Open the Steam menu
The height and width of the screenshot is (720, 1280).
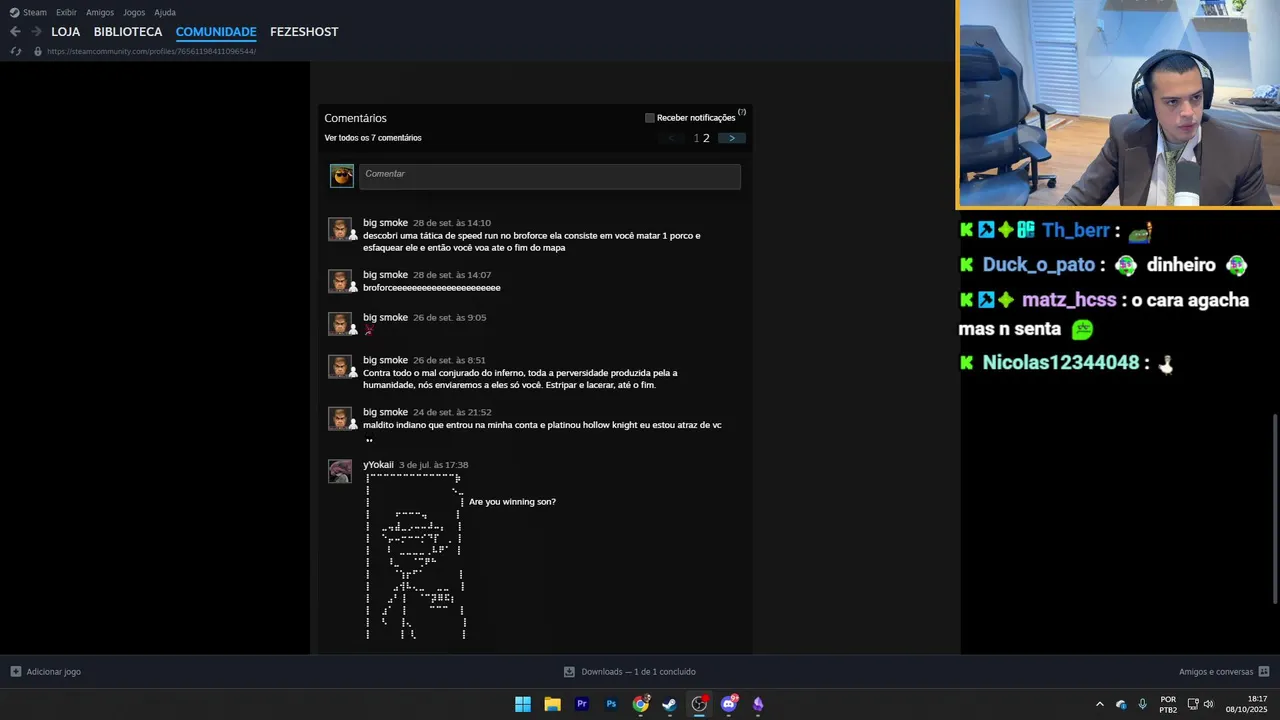point(28,12)
